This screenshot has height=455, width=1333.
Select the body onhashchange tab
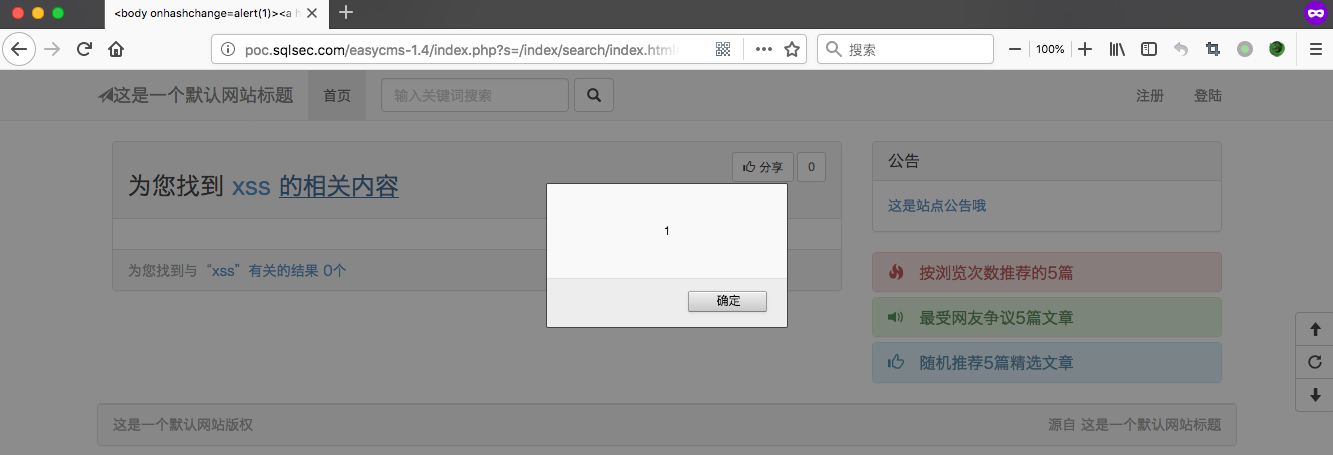coord(216,14)
